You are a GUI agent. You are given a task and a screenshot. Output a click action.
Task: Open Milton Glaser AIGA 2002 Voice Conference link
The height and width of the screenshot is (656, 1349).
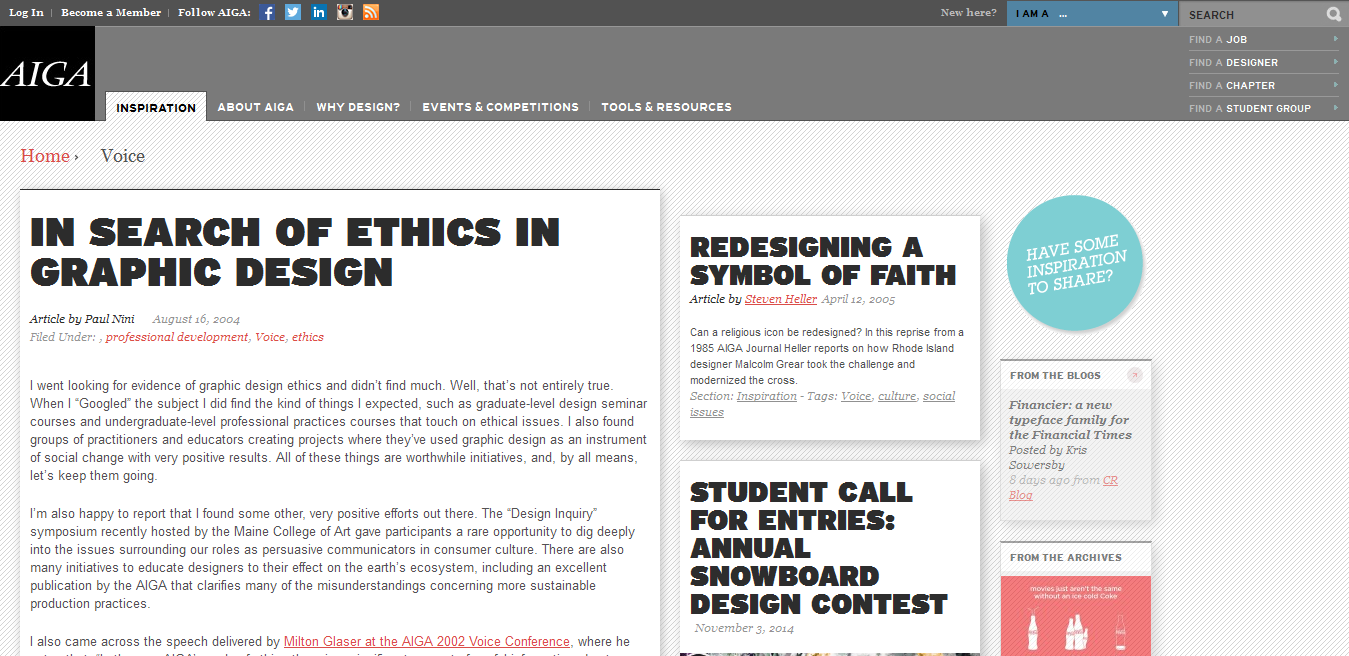pos(427,641)
